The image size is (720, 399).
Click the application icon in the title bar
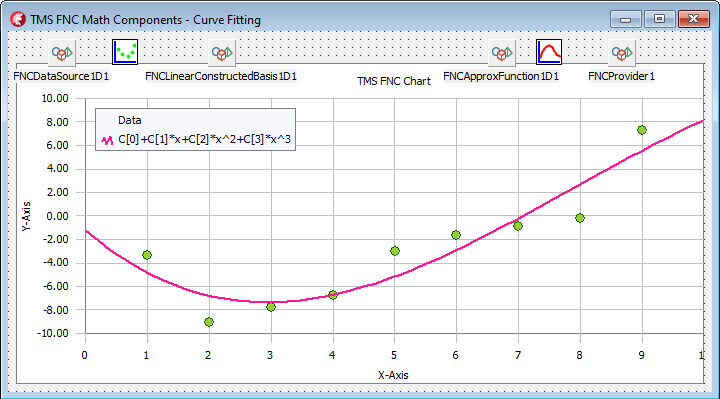[x=18, y=19]
